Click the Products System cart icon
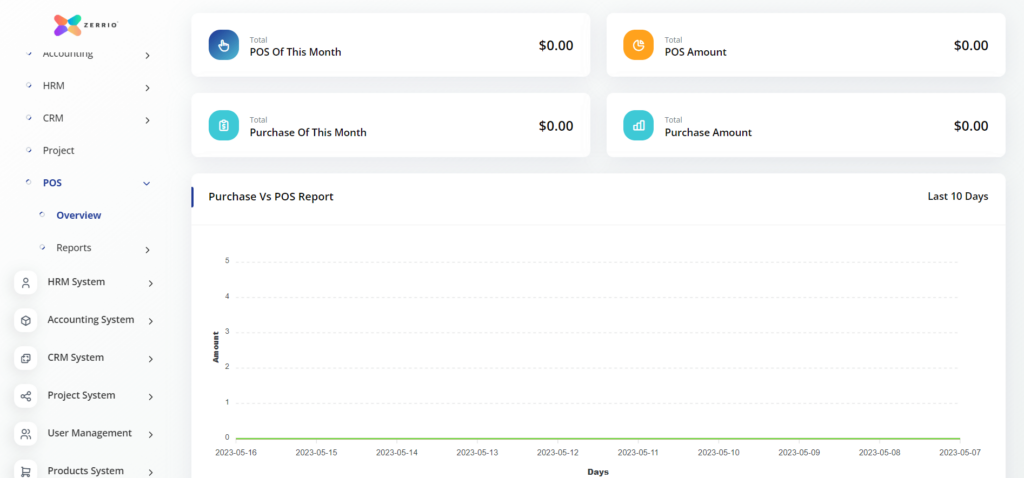 point(26,470)
